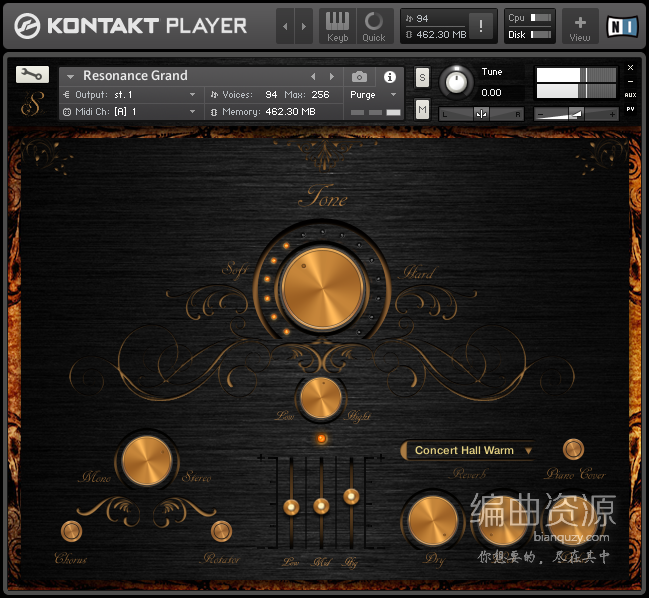Adjust the instrument volume slider
Image resolution: width=649 pixels, height=598 pixels.
pyautogui.click(x=576, y=114)
